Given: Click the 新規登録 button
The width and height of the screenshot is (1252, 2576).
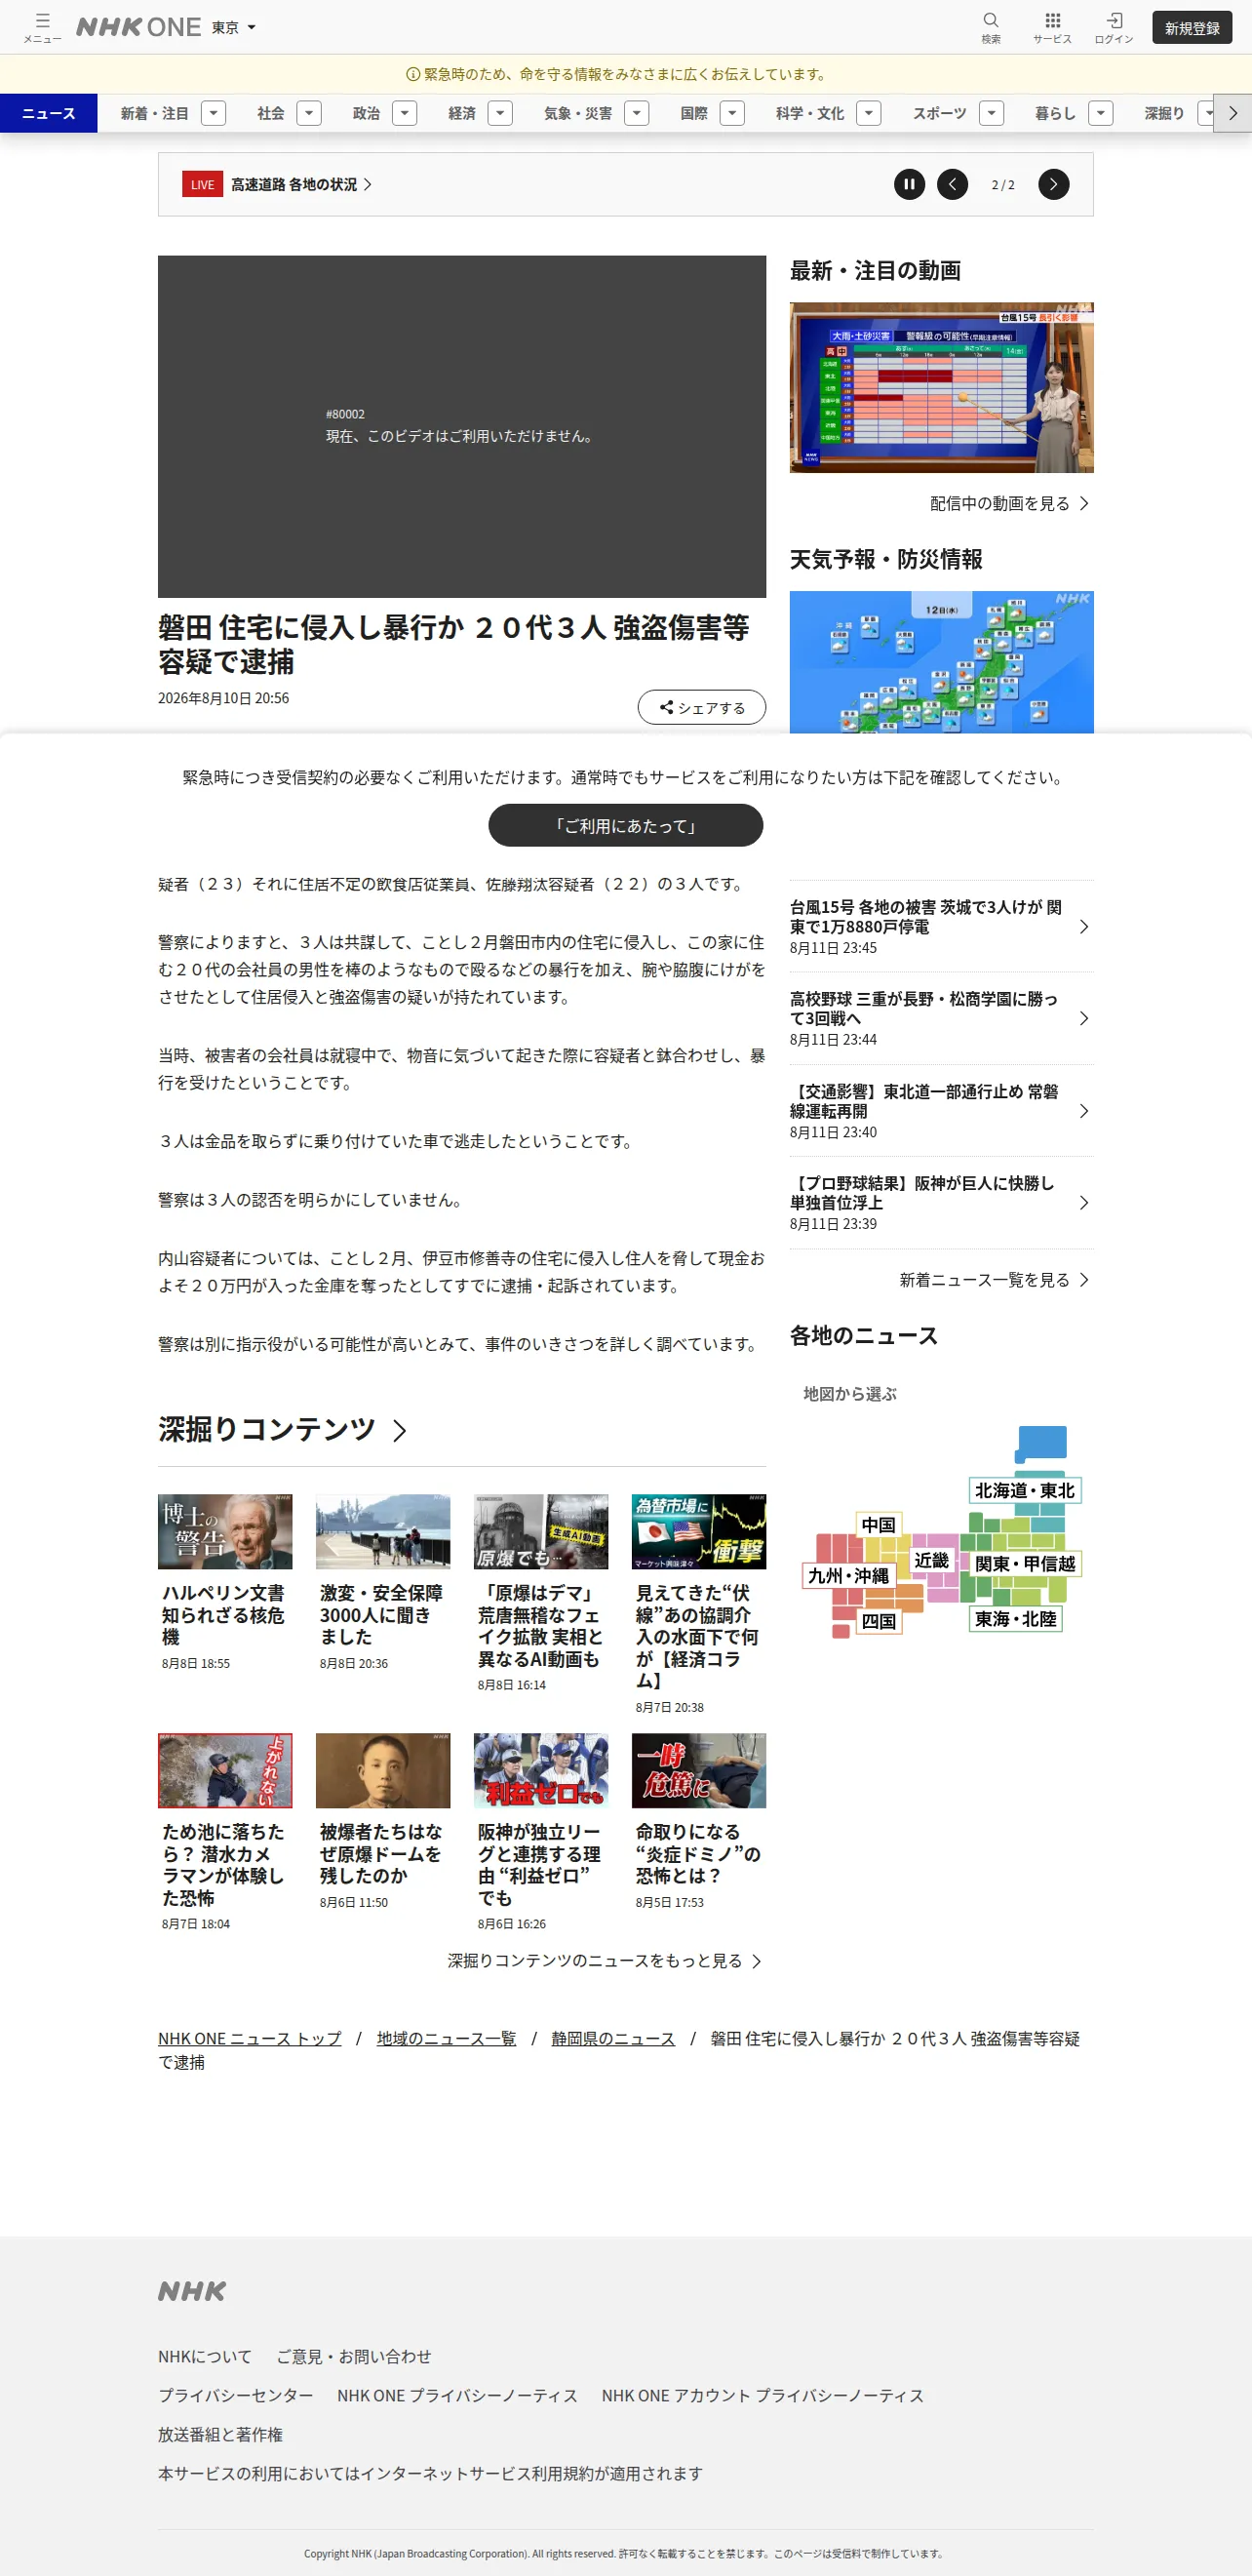Looking at the screenshot, I should tap(1192, 28).
